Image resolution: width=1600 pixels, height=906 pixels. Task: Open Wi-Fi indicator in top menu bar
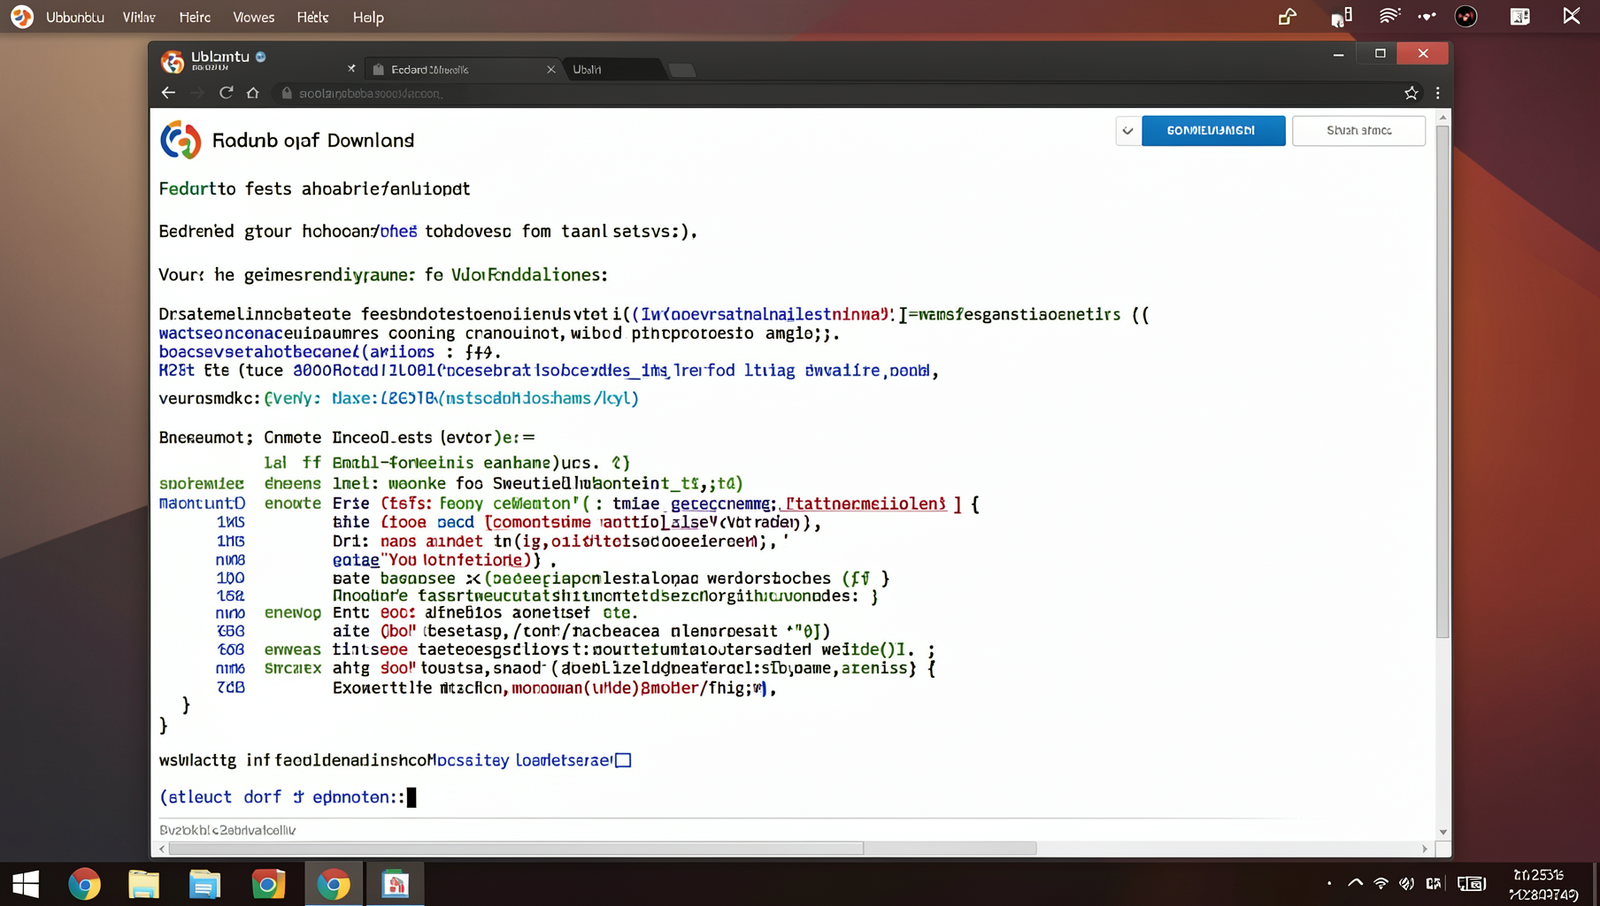1389,15
